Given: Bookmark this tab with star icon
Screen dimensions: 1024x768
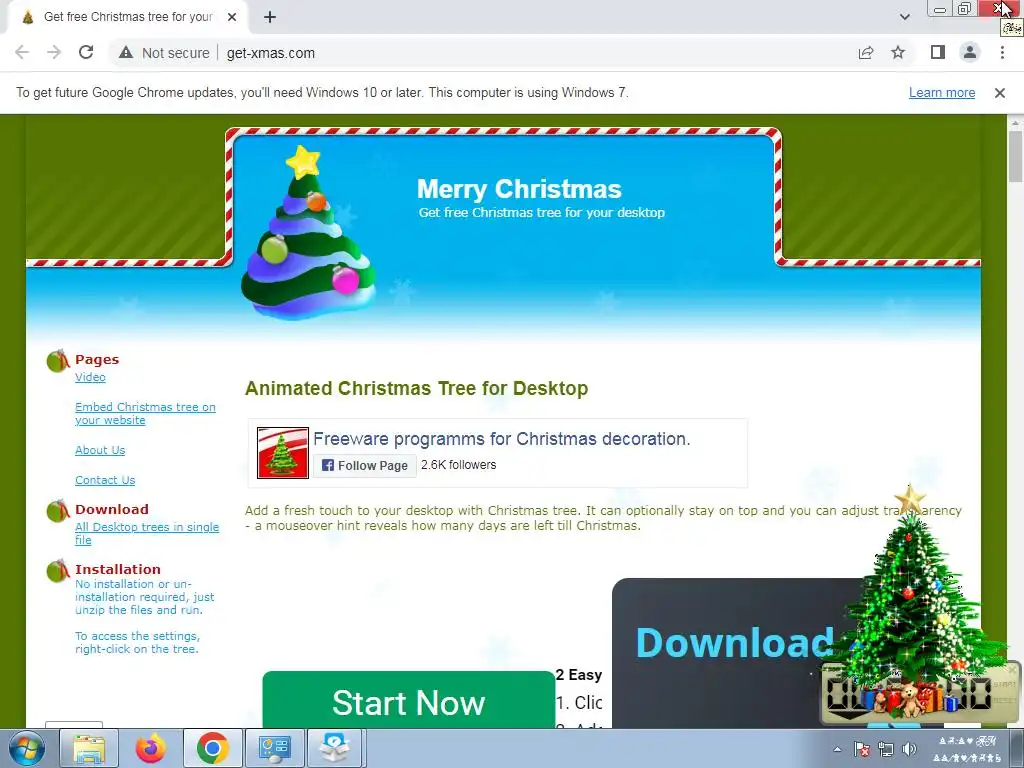Looking at the screenshot, I should tap(898, 52).
